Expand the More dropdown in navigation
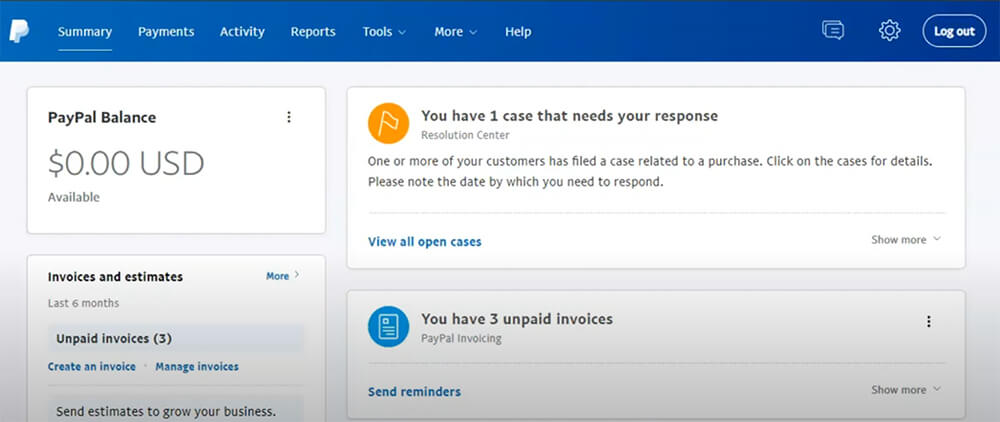 point(455,32)
